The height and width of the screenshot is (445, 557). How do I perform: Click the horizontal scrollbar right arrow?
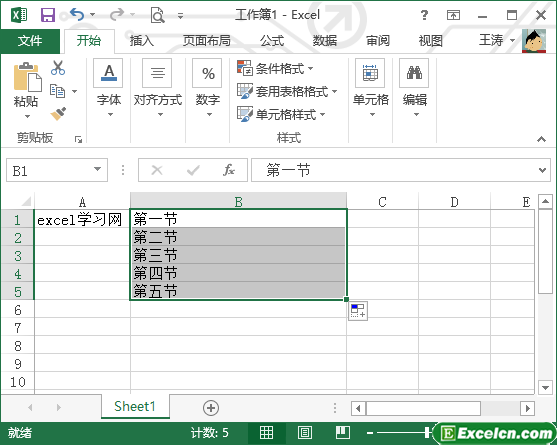pyautogui.click(x=528, y=408)
